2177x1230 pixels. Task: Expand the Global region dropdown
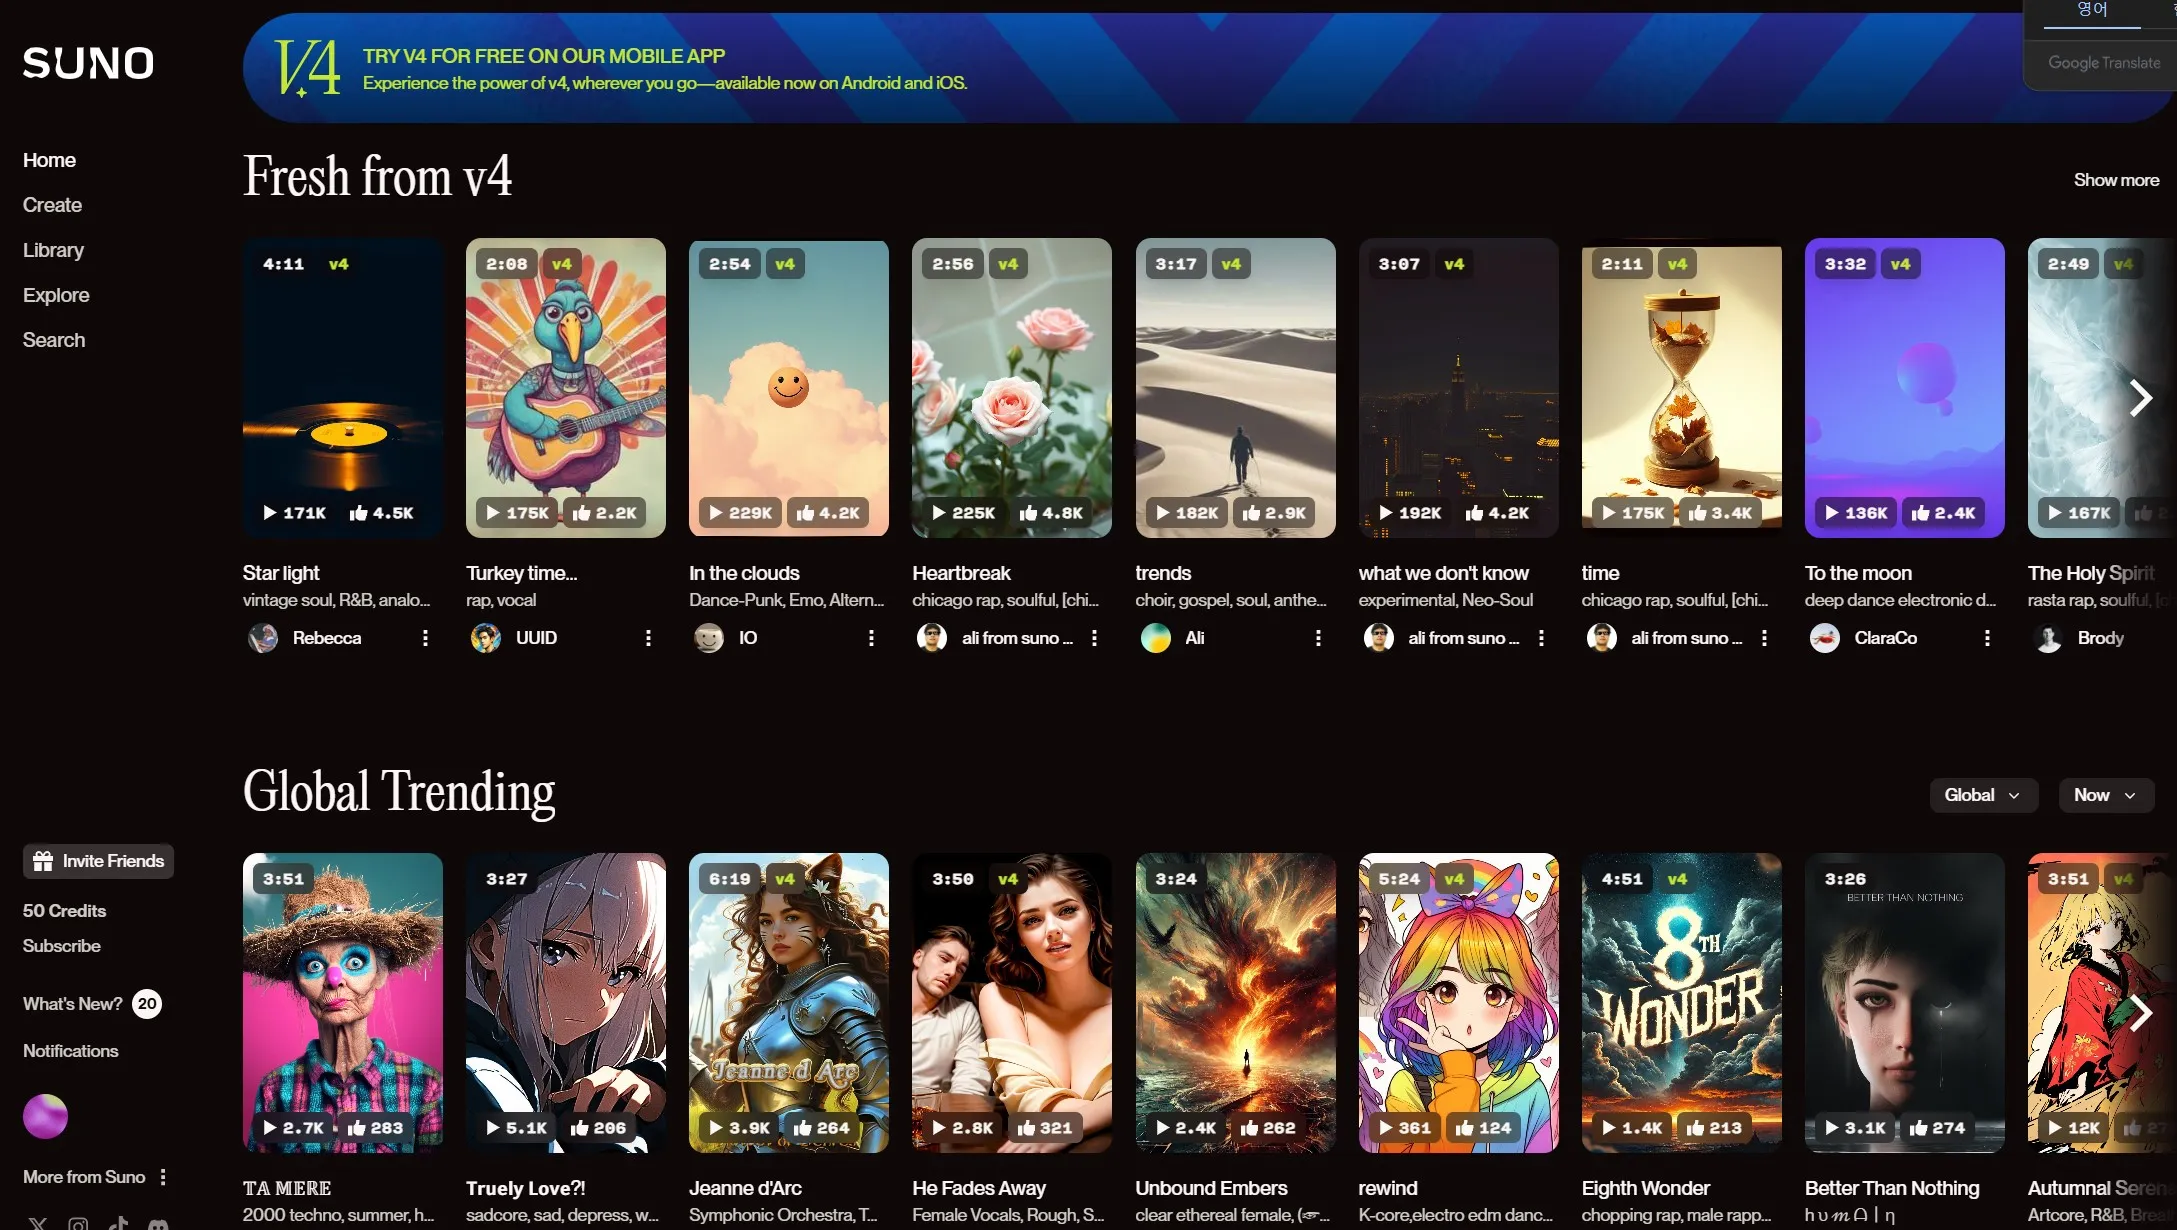click(x=1982, y=795)
